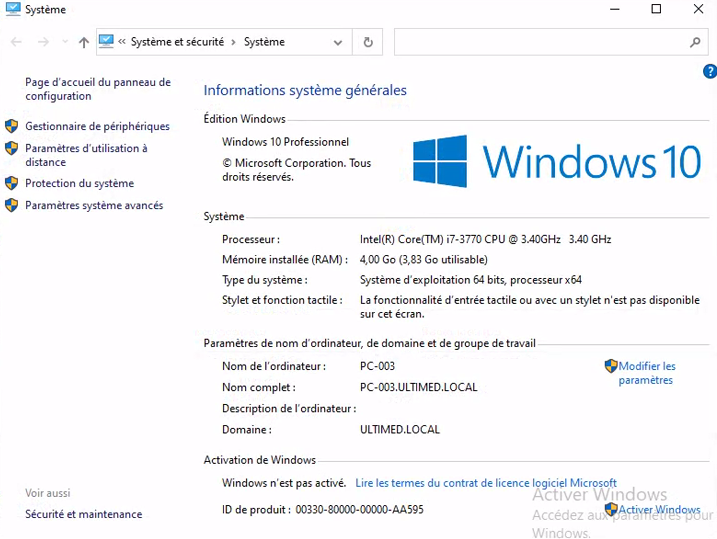
Task: Close the Système window
Action: click(698, 9)
